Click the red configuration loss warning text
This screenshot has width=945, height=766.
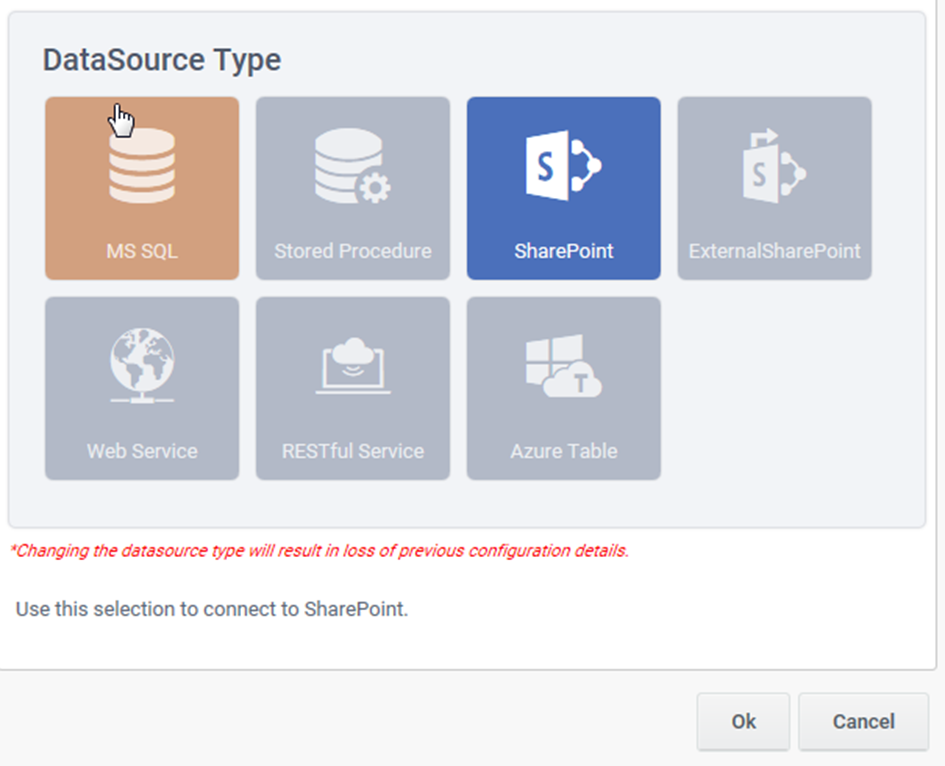314,550
